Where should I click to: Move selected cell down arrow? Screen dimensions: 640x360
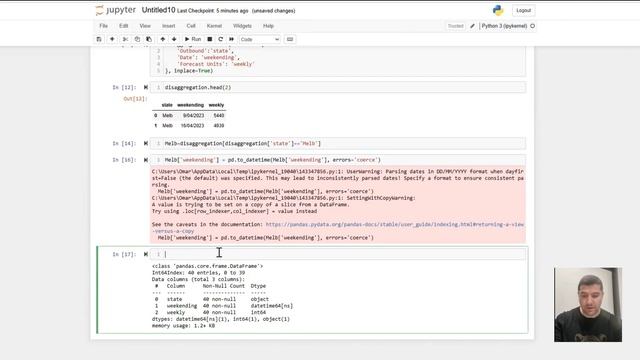pyautogui.click(x=174, y=39)
